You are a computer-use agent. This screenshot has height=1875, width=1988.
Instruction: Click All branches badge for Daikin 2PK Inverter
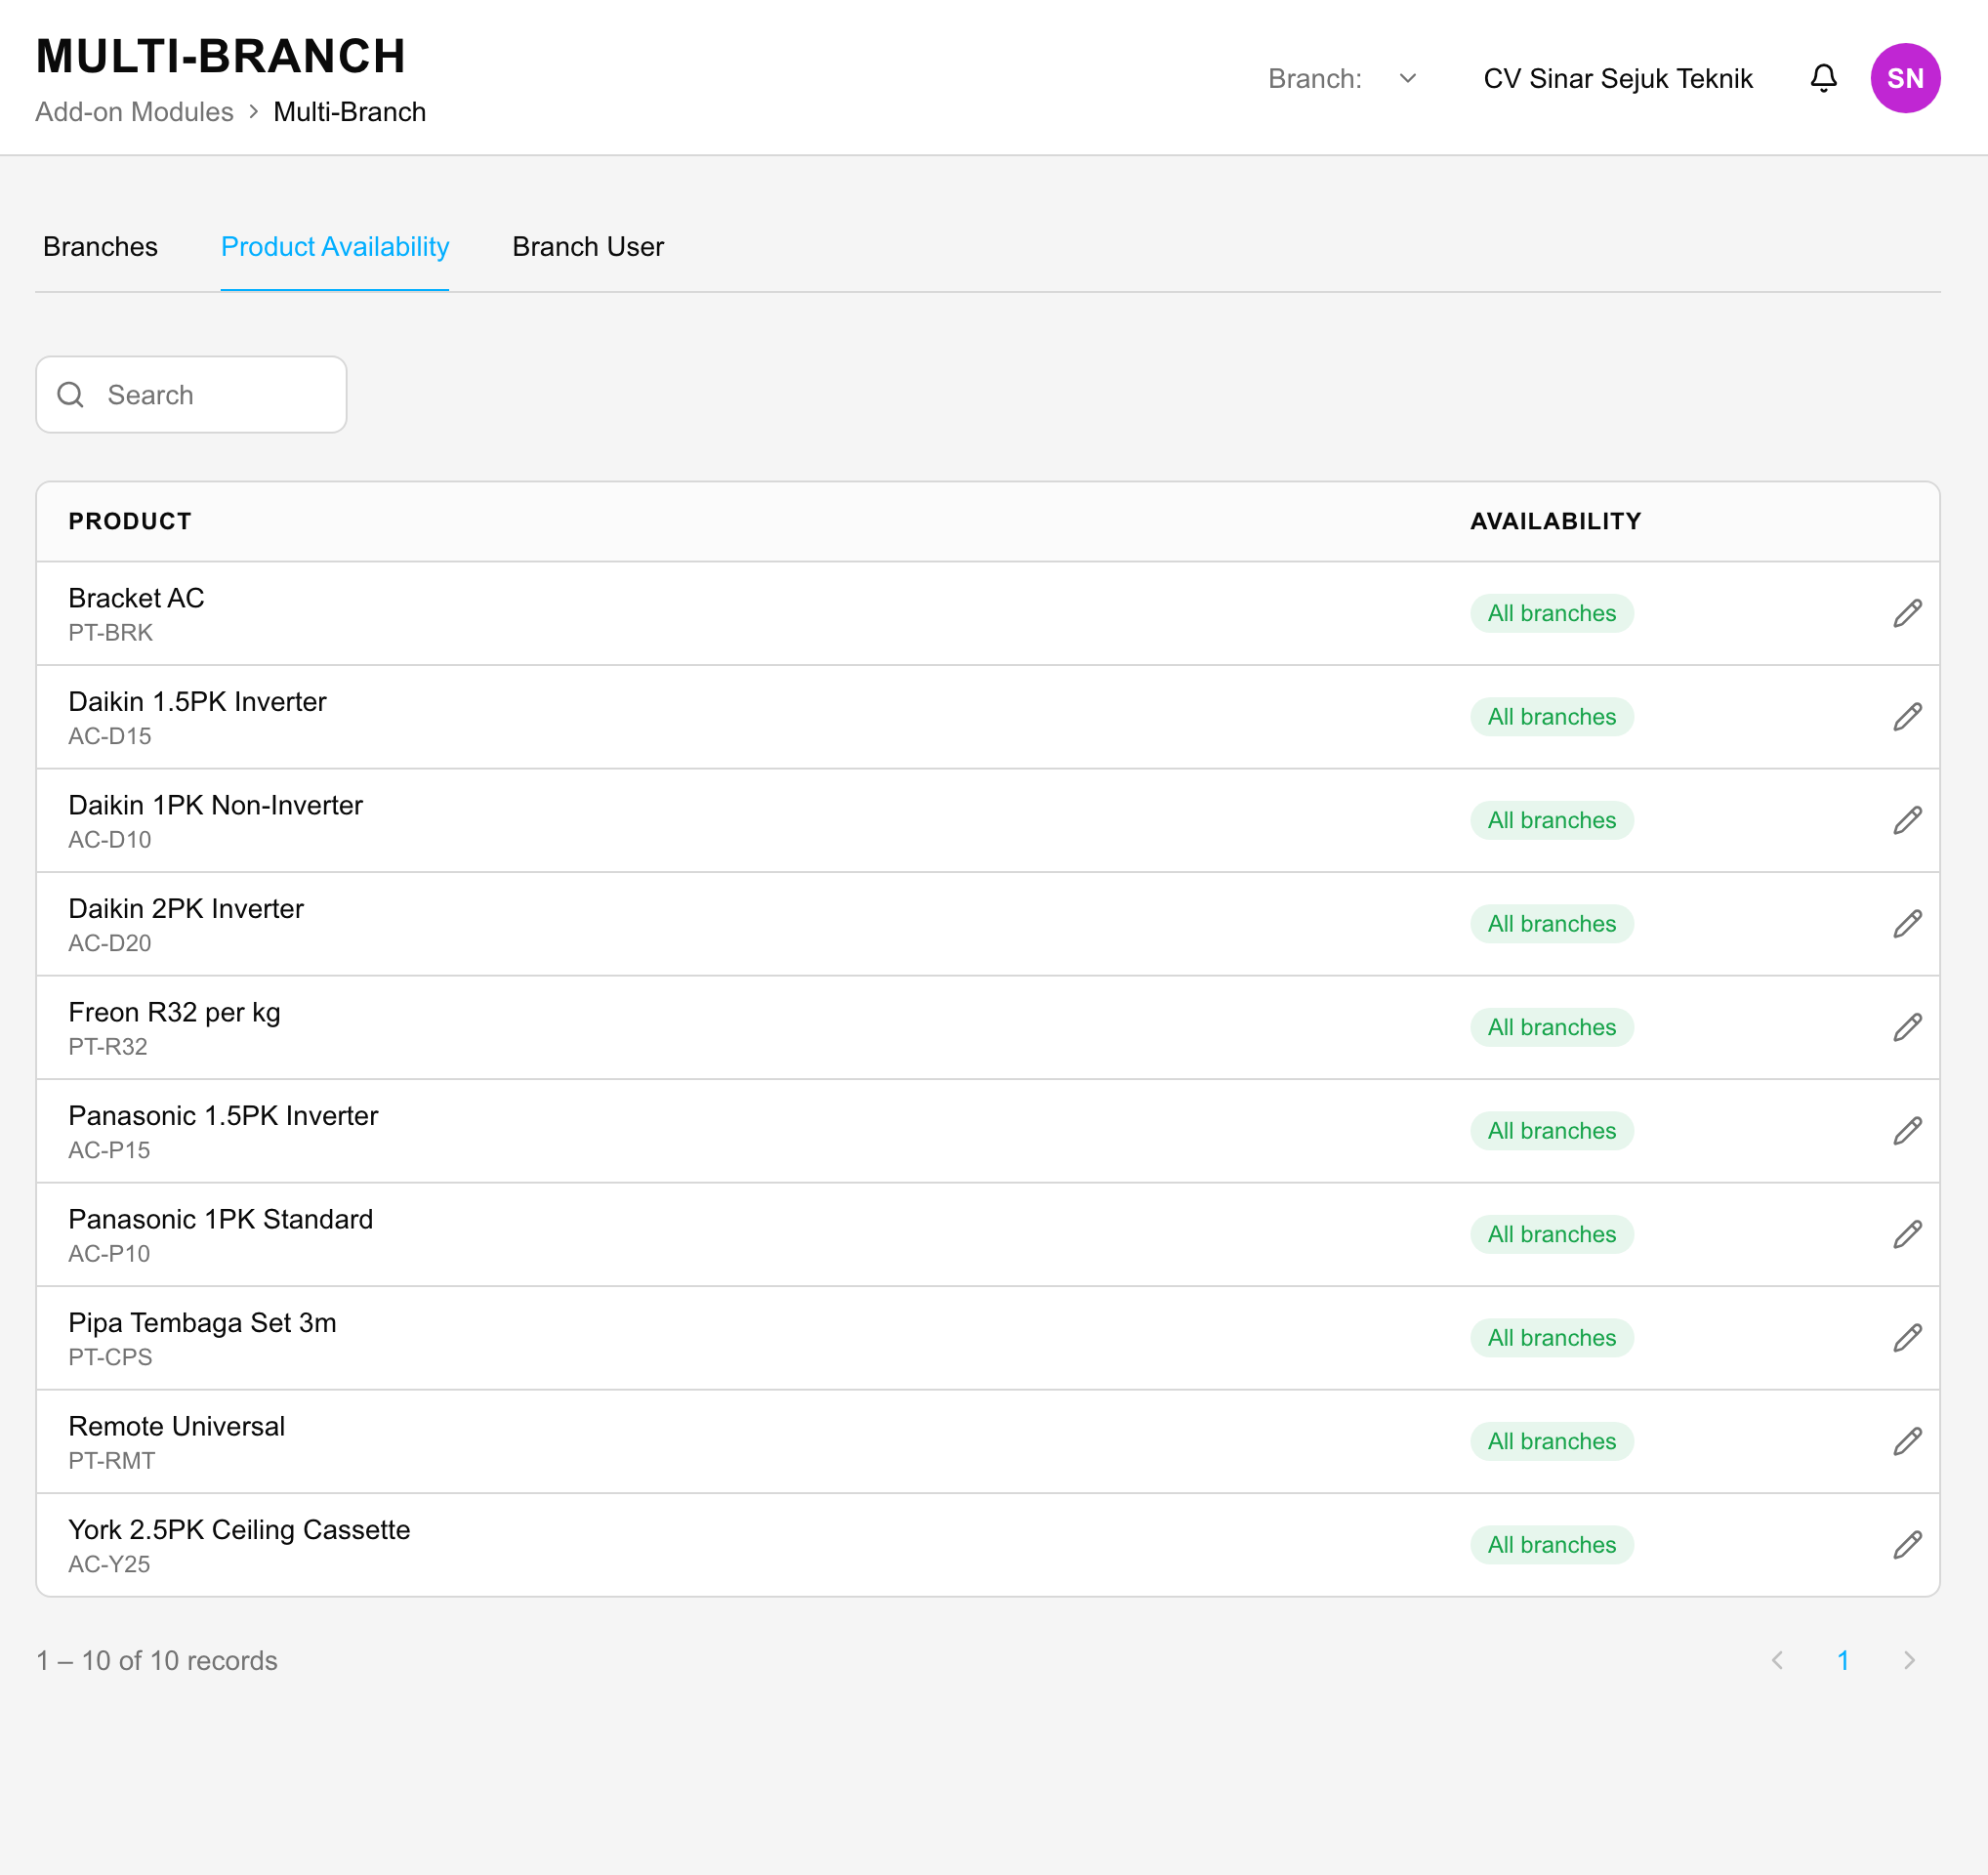point(1552,924)
